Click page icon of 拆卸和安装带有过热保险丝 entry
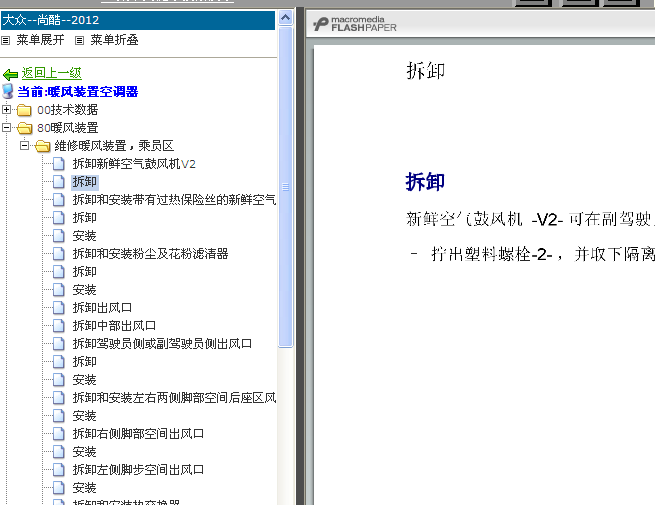The image size is (655, 505). [59, 200]
